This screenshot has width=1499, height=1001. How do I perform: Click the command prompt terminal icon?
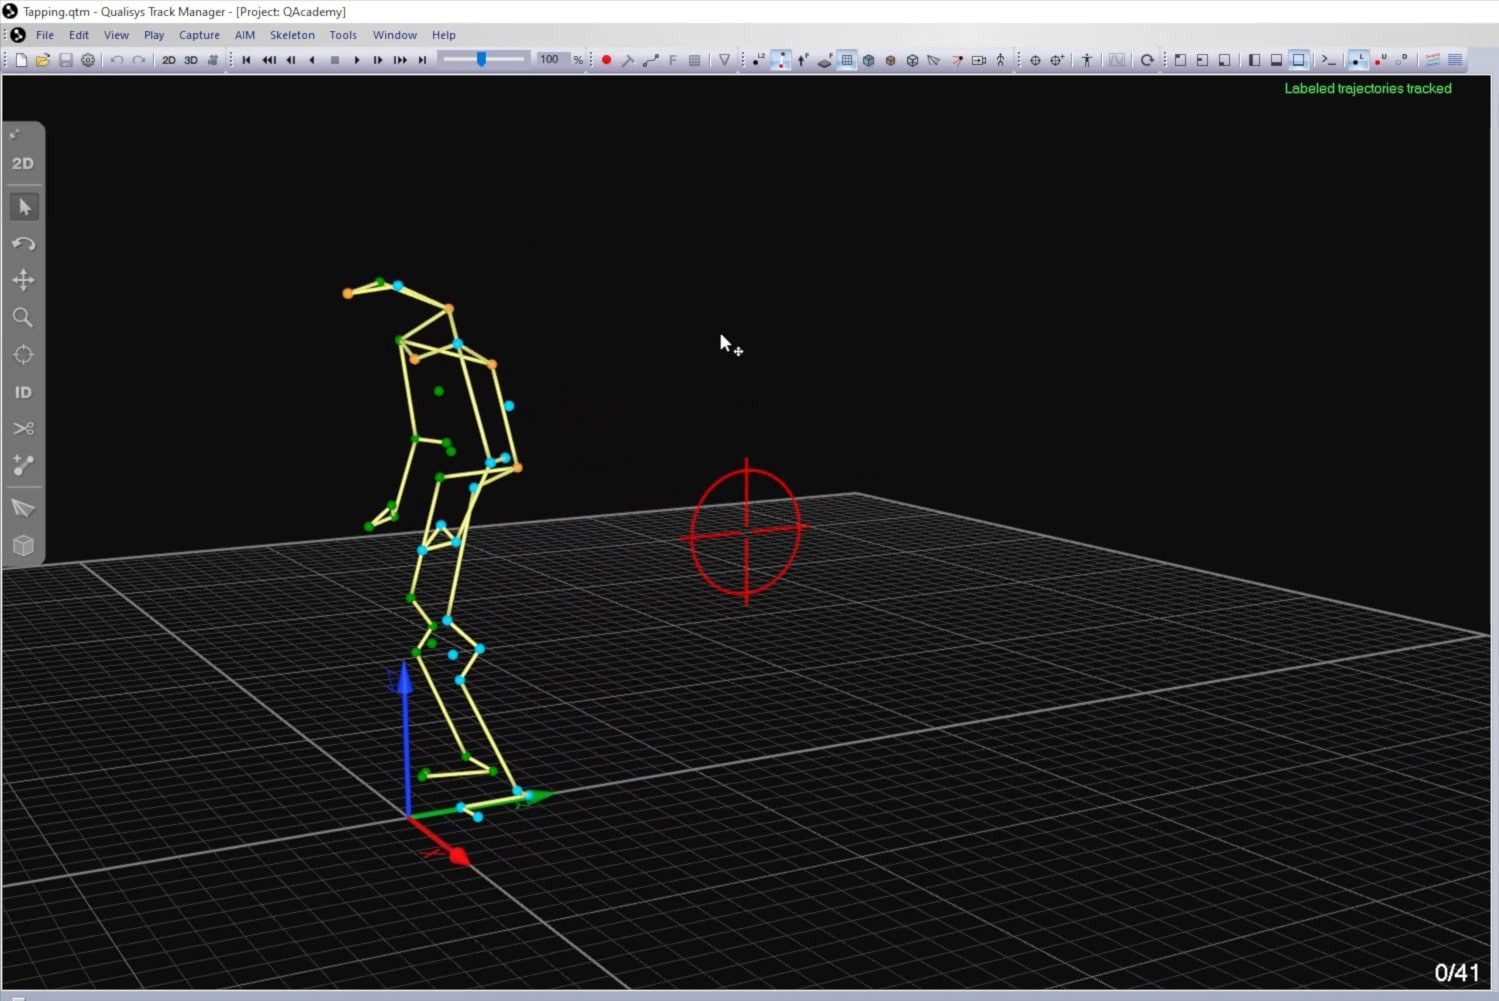pyautogui.click(x=1329, y=60)
